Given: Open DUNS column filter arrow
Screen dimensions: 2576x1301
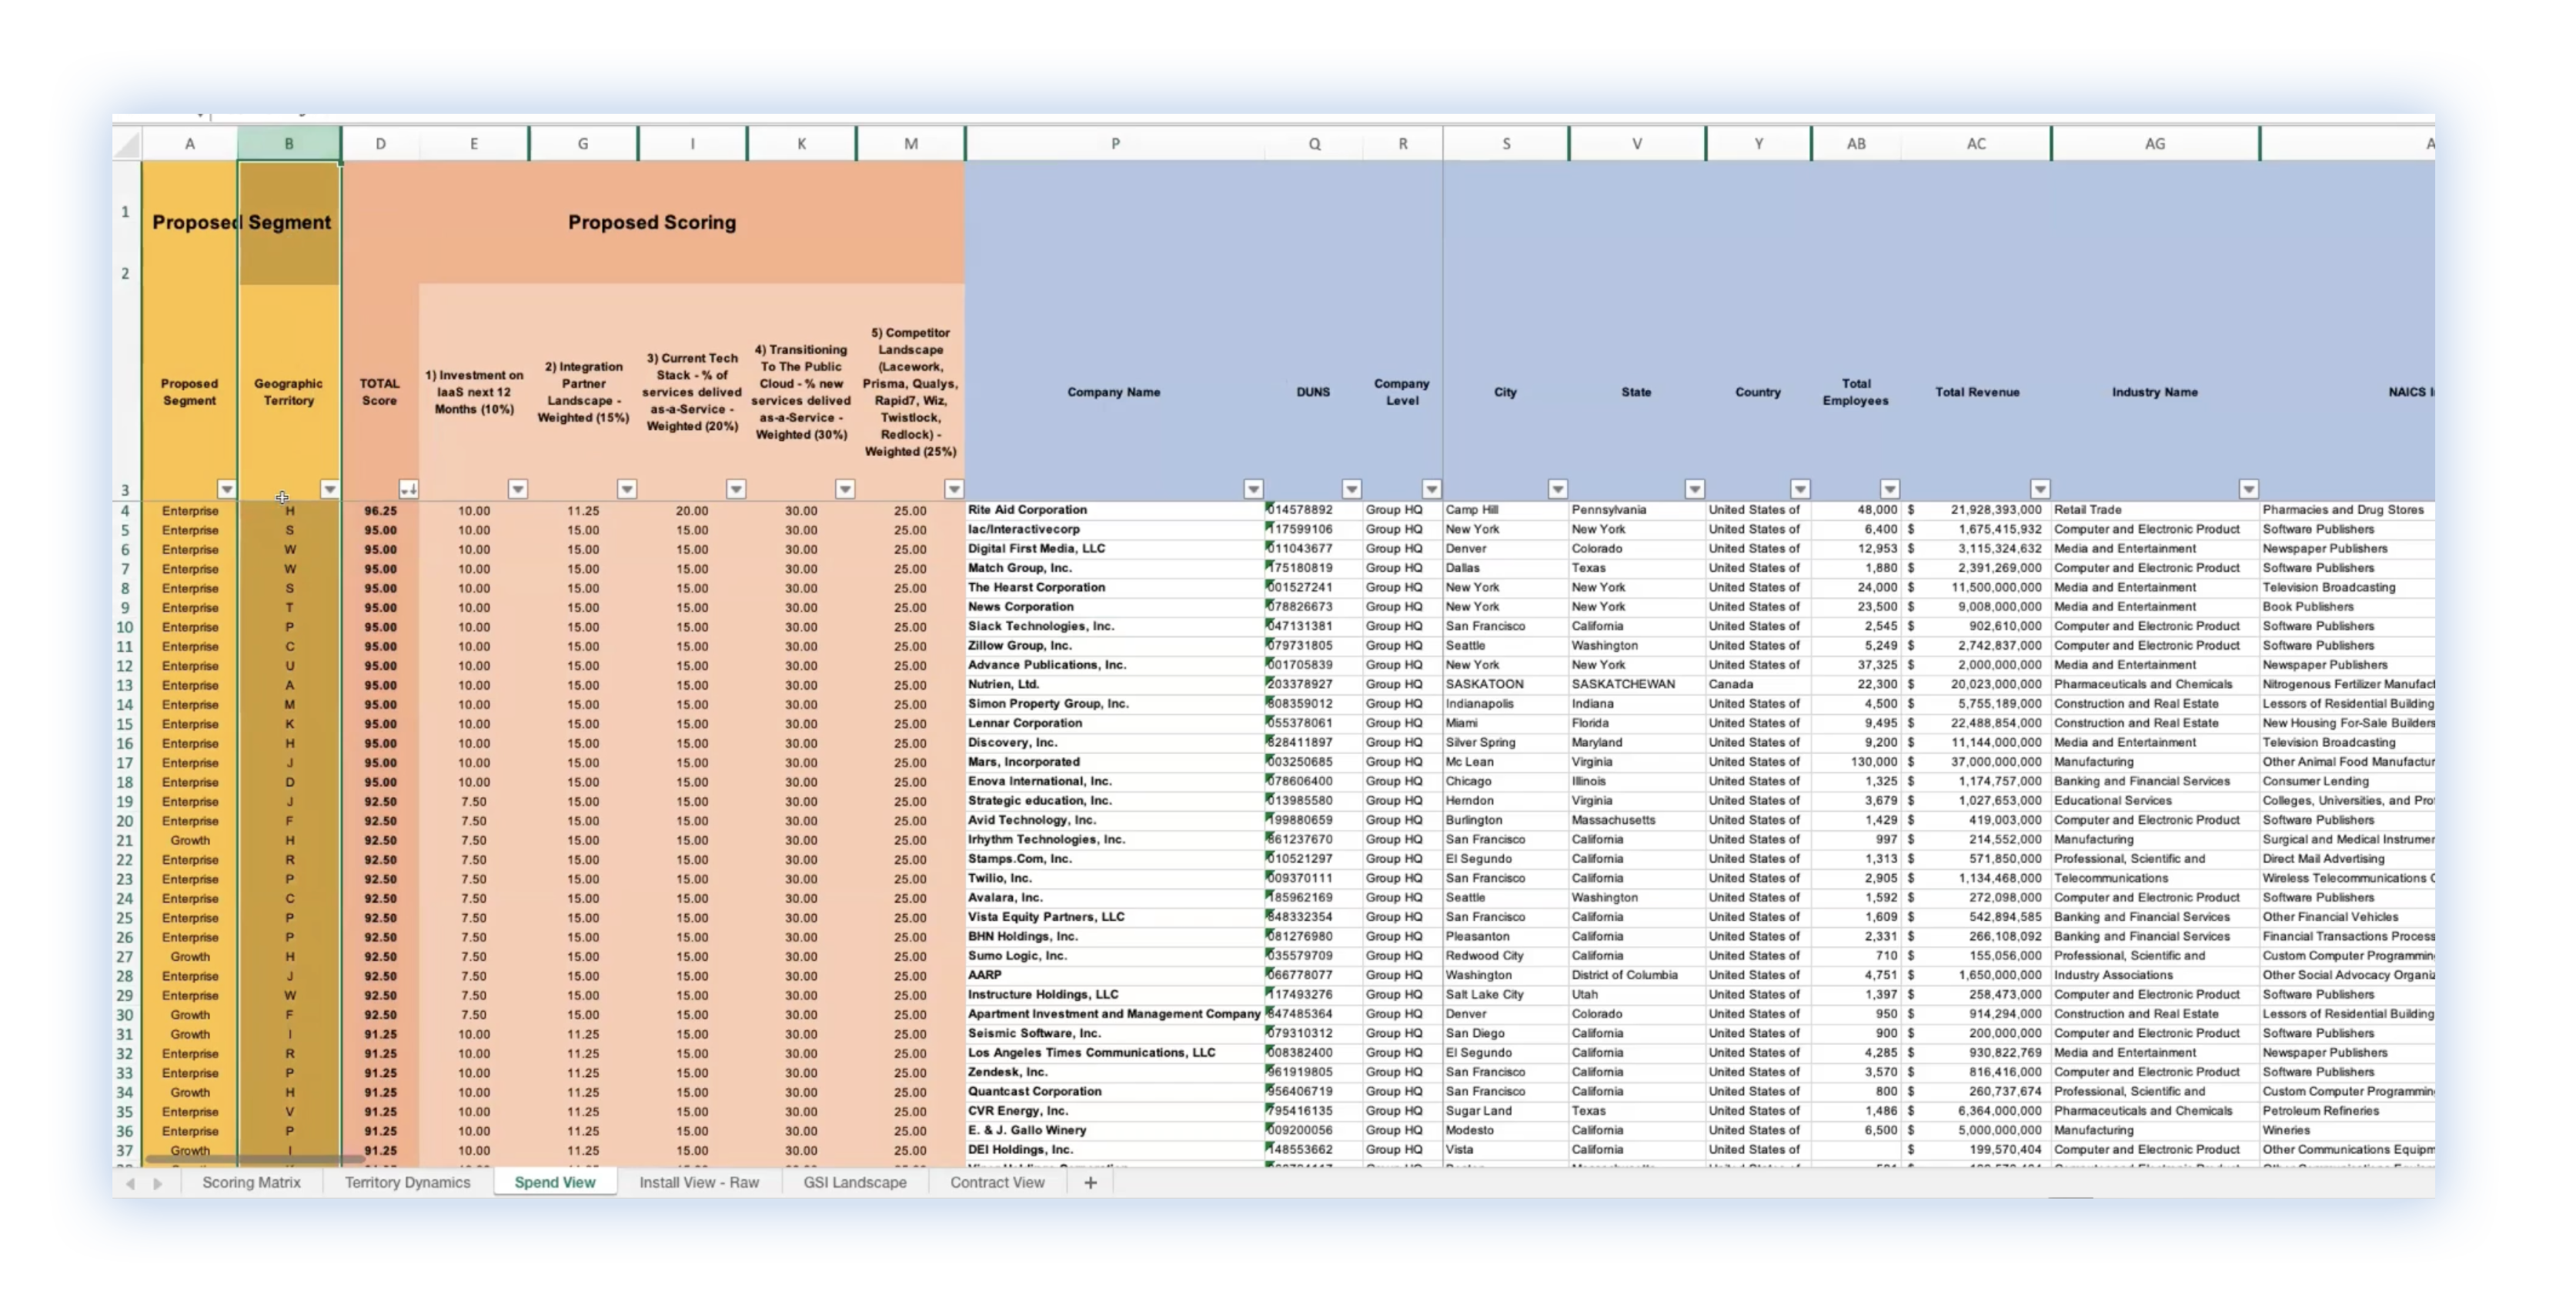Looking at the screenshot, I should 1351,489.
